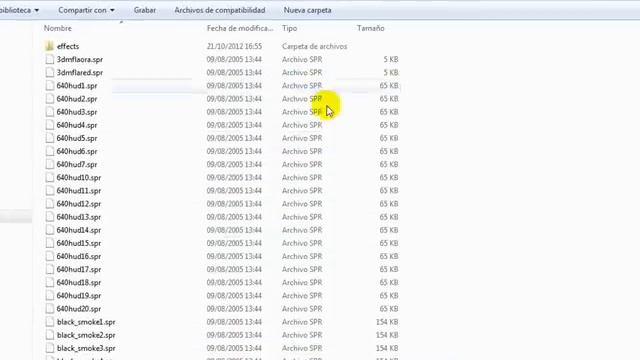Select file name 640hud1.spr

[77, 86]
